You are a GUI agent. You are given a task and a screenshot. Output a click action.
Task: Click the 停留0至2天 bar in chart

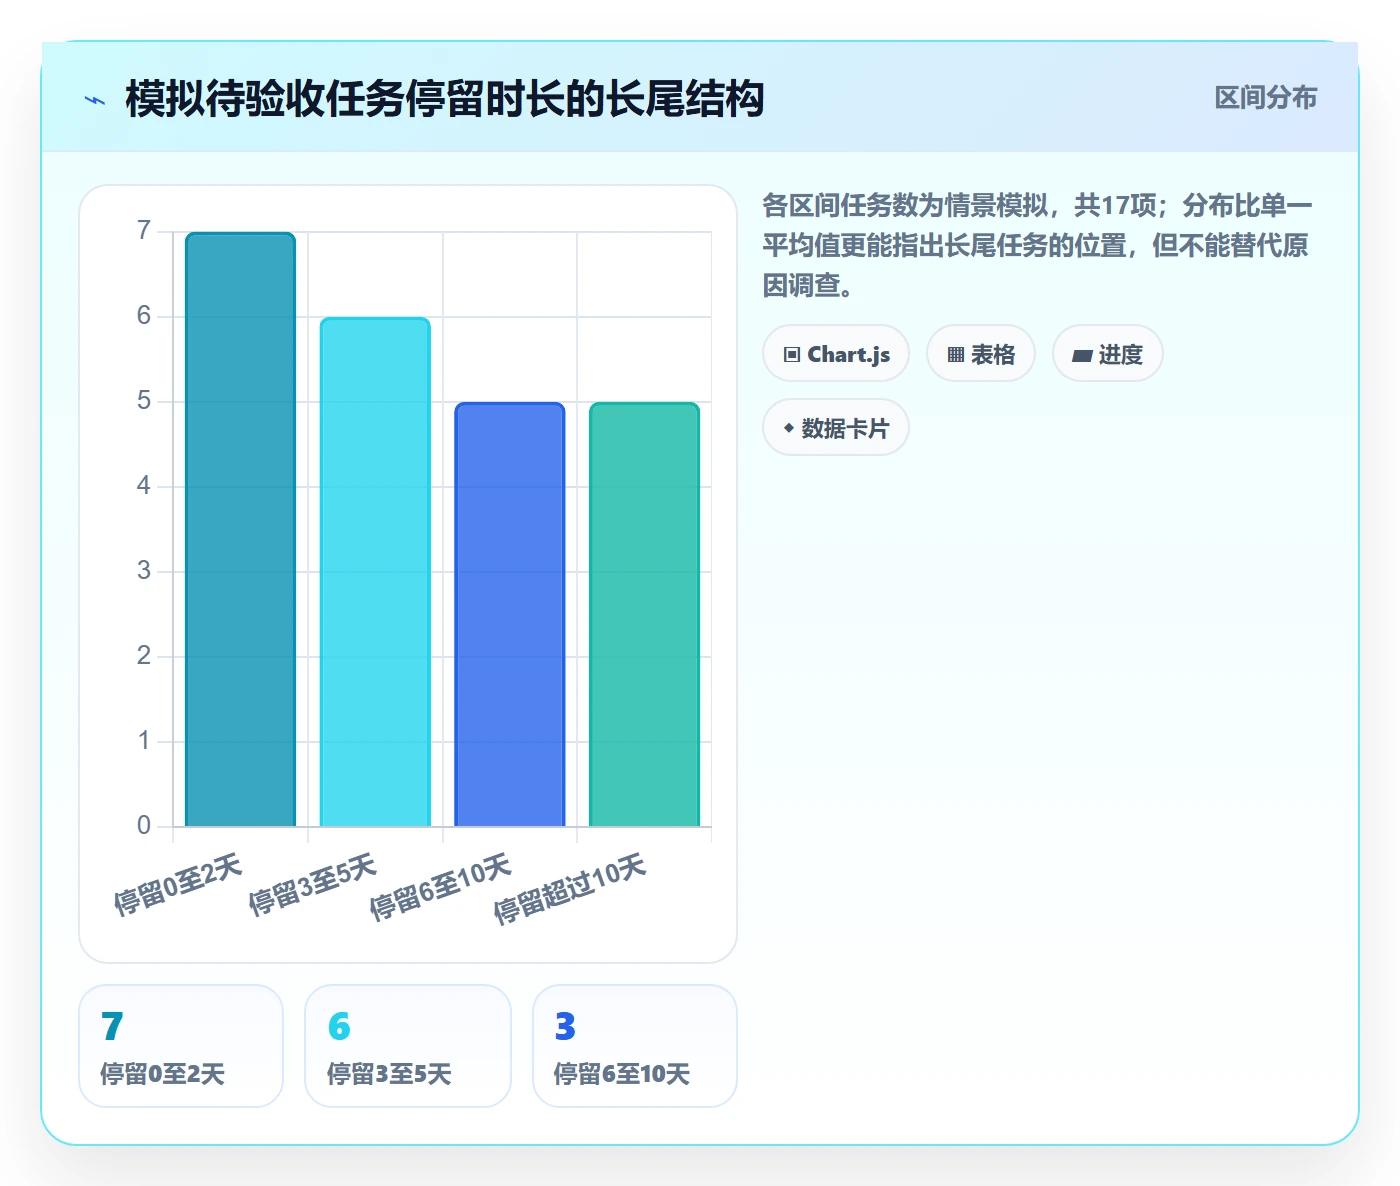pos(240,530)
